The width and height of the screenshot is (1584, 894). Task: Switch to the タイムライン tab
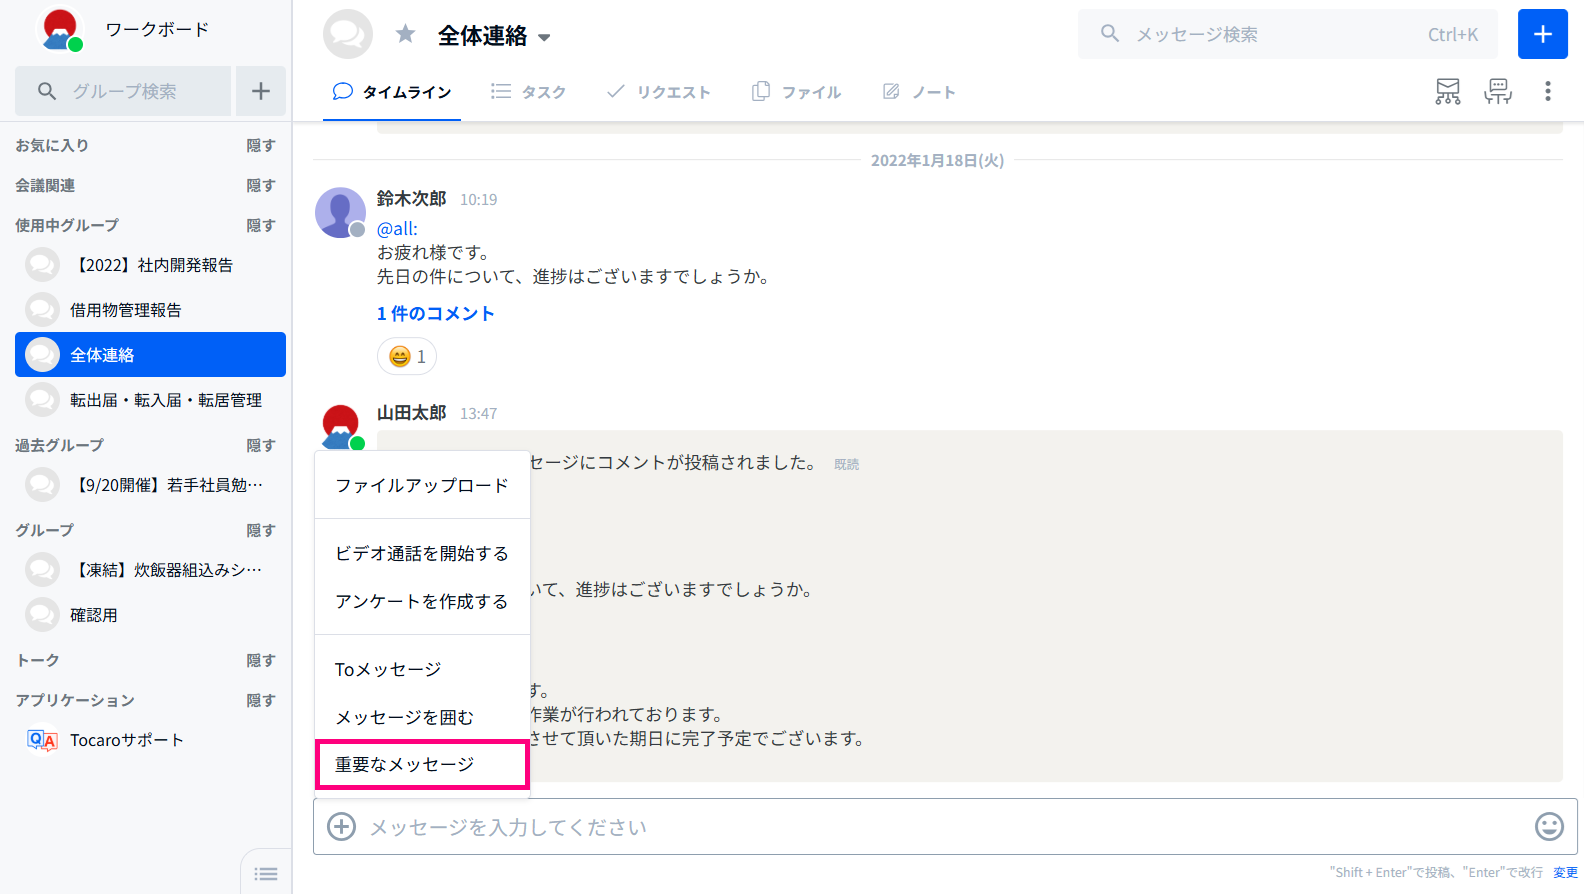392,92
